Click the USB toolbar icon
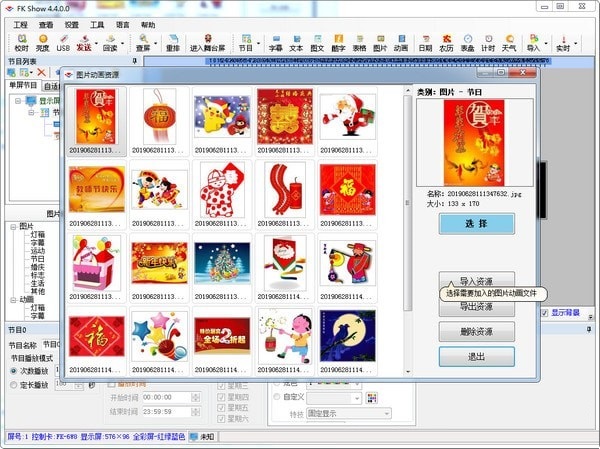Image resolution: width=600 pixels, height=449 pixels. click(x=63, y=43)
